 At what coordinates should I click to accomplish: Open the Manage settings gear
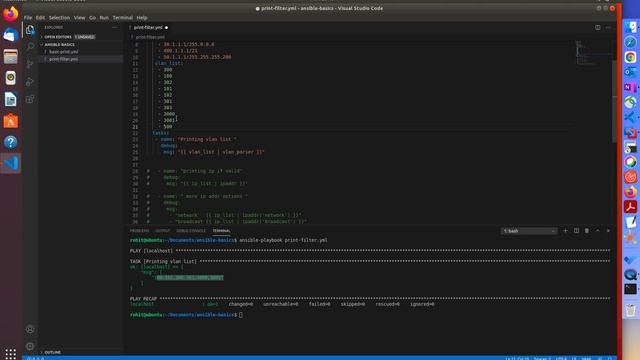[30, 346]
